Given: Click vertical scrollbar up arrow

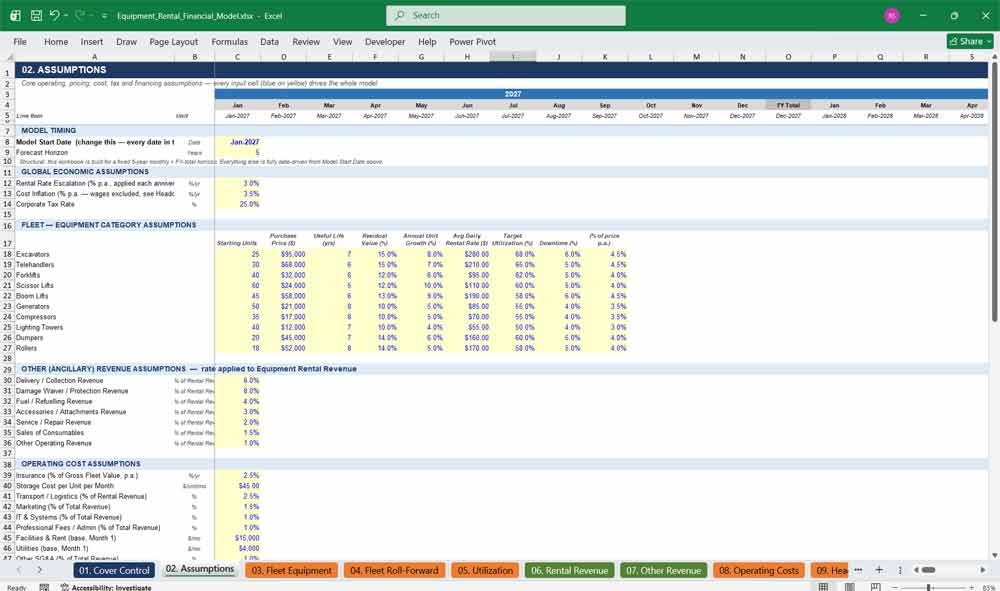Looking at the screenshot, I should coord(994,57).
